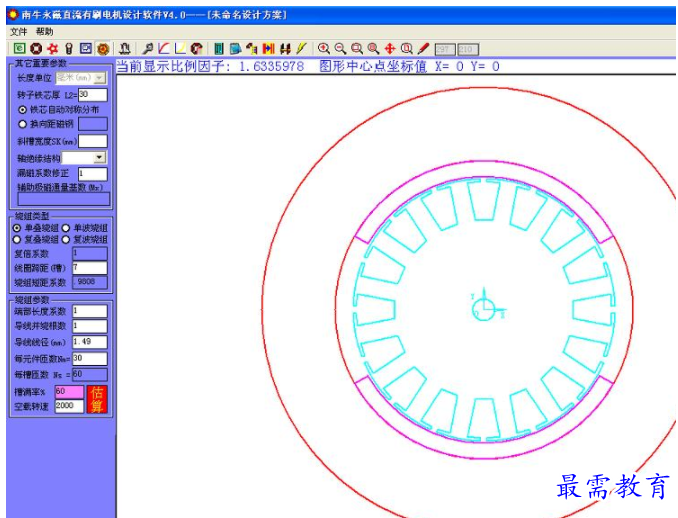This screenshot has width=678, height=518.
Task: Click the 空载转速 input field
Action: 69,406
